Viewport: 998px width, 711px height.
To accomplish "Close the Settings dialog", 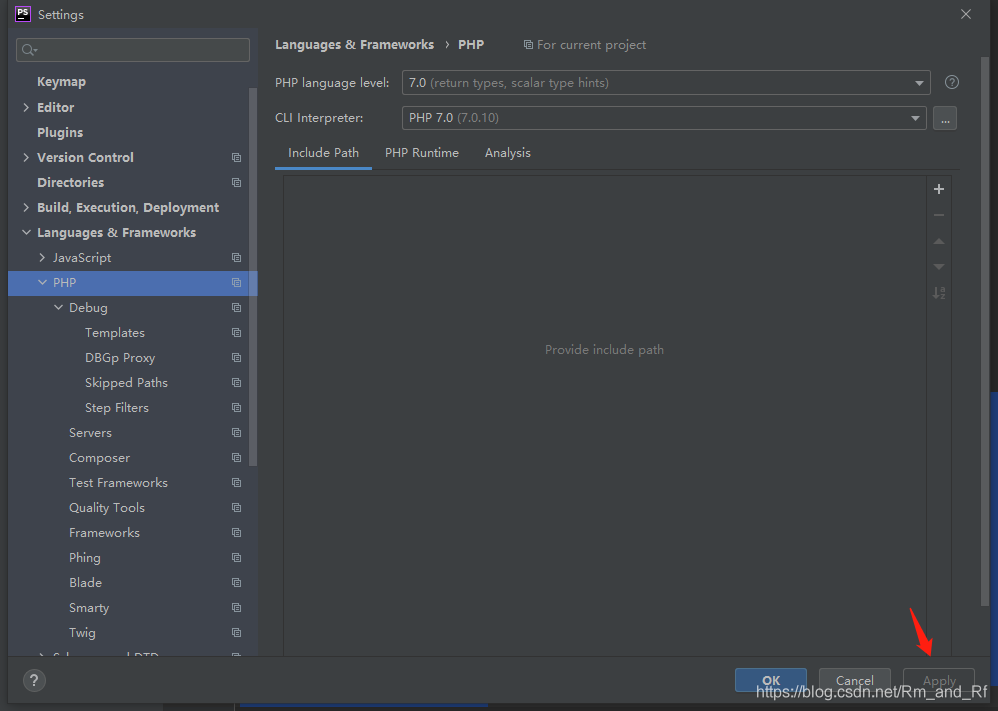I will coord(966,14).
